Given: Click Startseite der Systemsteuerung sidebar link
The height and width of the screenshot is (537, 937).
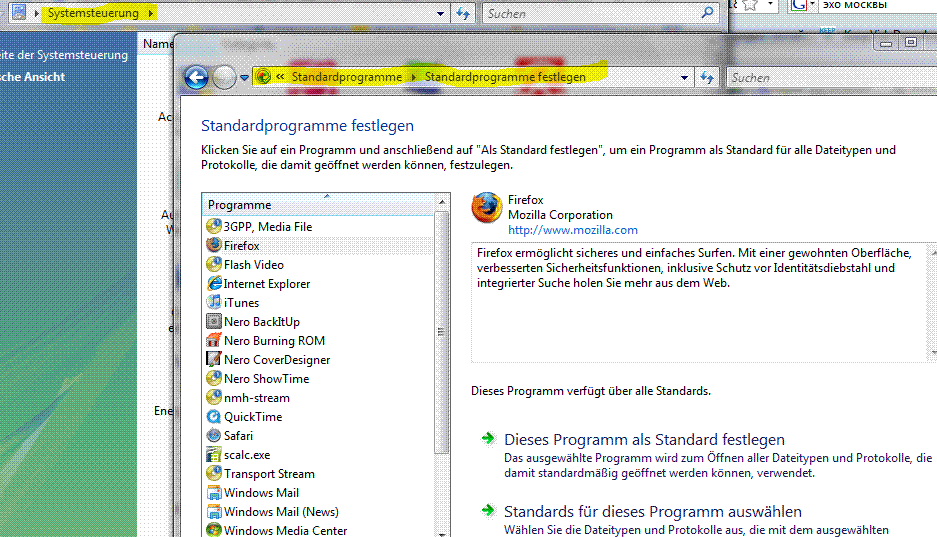Looking at the screenshot, I should (x=64, y=55).
